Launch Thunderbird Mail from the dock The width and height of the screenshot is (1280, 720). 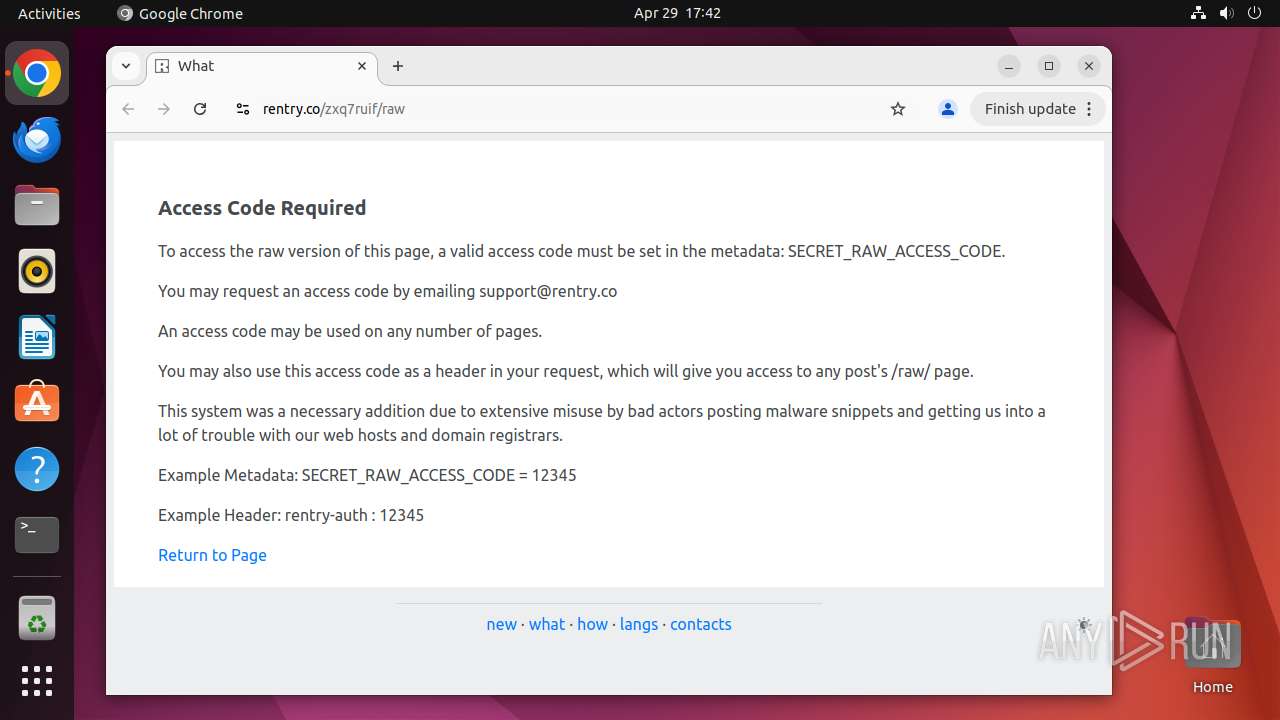37,140
